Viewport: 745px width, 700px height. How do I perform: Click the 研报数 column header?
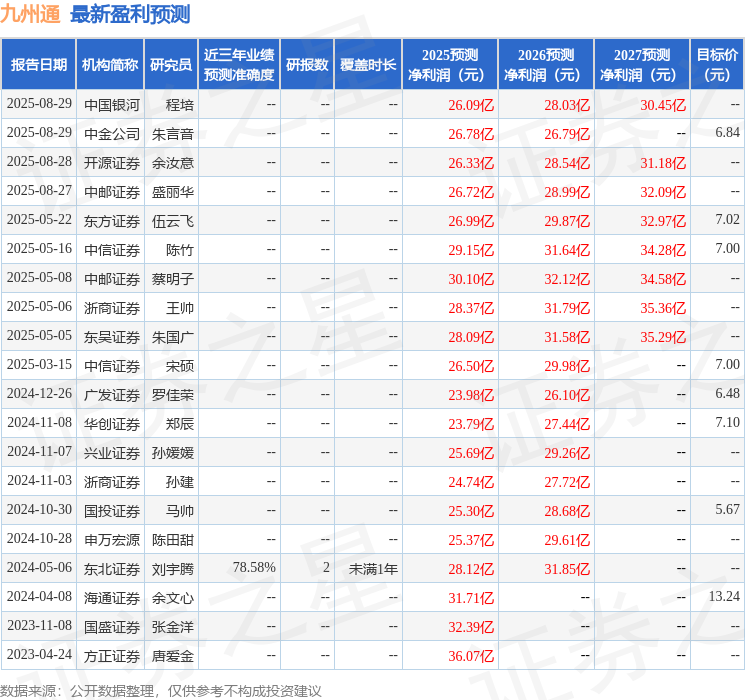(306, 65)
